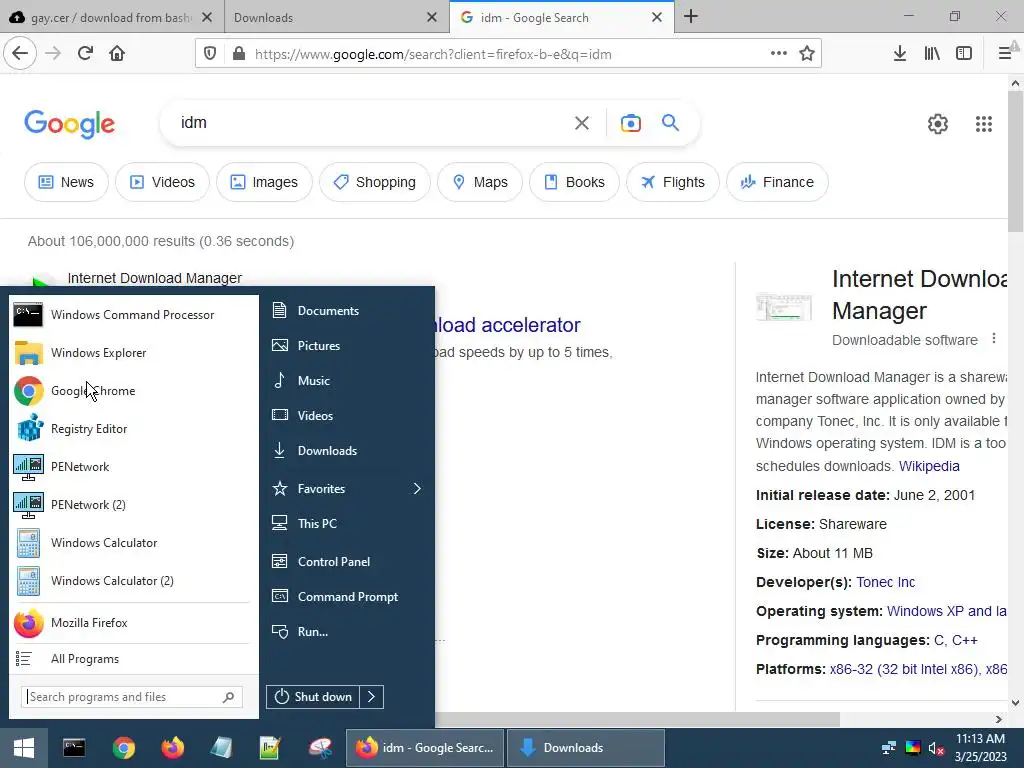
Task: Open Windows Calculator (2) entry
Action: (x=133, y=581)
